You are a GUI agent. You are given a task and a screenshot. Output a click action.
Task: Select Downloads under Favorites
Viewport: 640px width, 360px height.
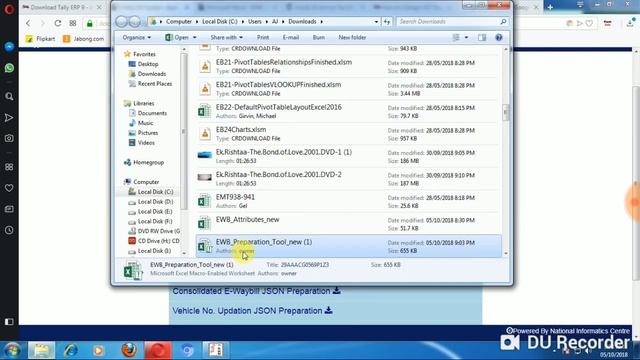pyautogui.click(x=151, y=74)
